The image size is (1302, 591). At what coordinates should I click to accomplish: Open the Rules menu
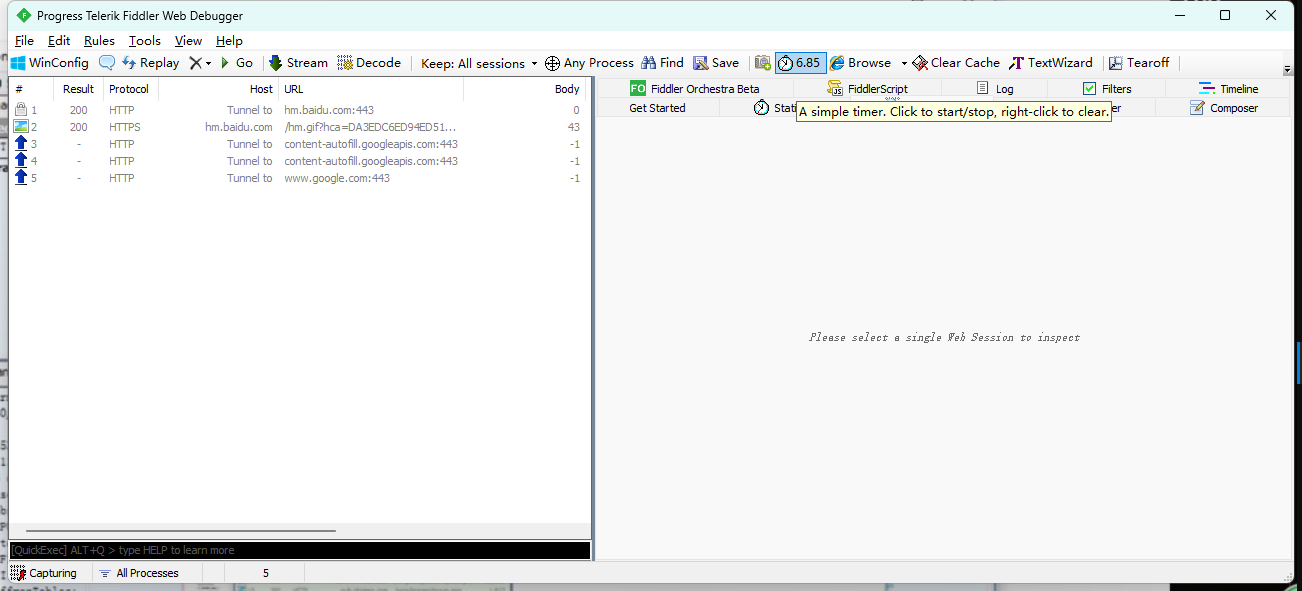pyautogui.click(x=99, y=41)
